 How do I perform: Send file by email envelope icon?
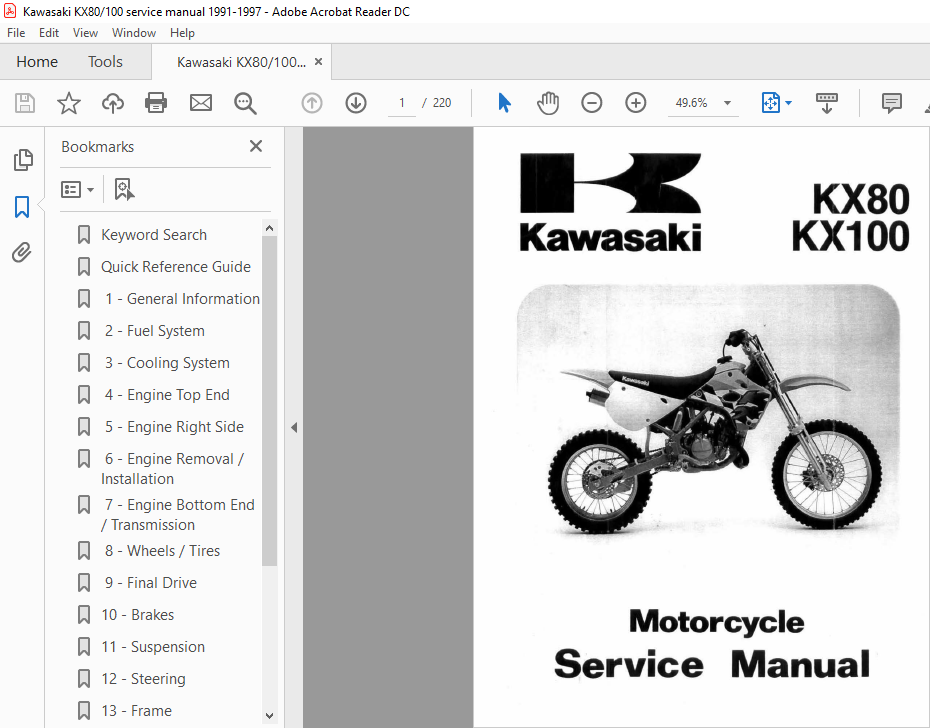click(x=200, y=103)
